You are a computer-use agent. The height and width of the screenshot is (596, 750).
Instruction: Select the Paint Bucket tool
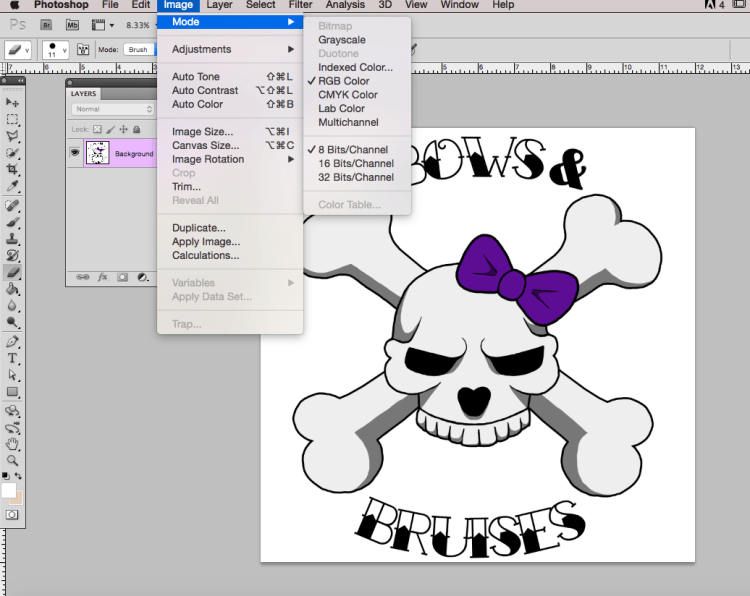tap(12, 289)
